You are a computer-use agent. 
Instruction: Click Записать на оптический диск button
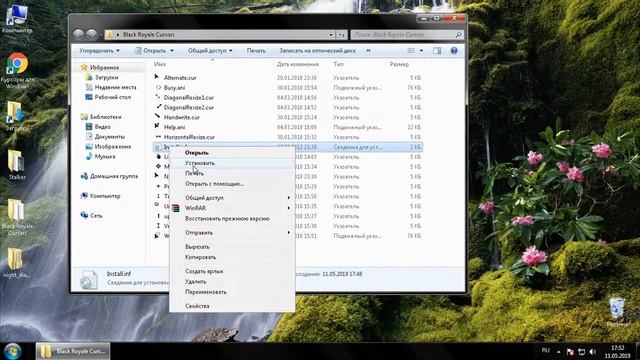(x=318, y=51)
